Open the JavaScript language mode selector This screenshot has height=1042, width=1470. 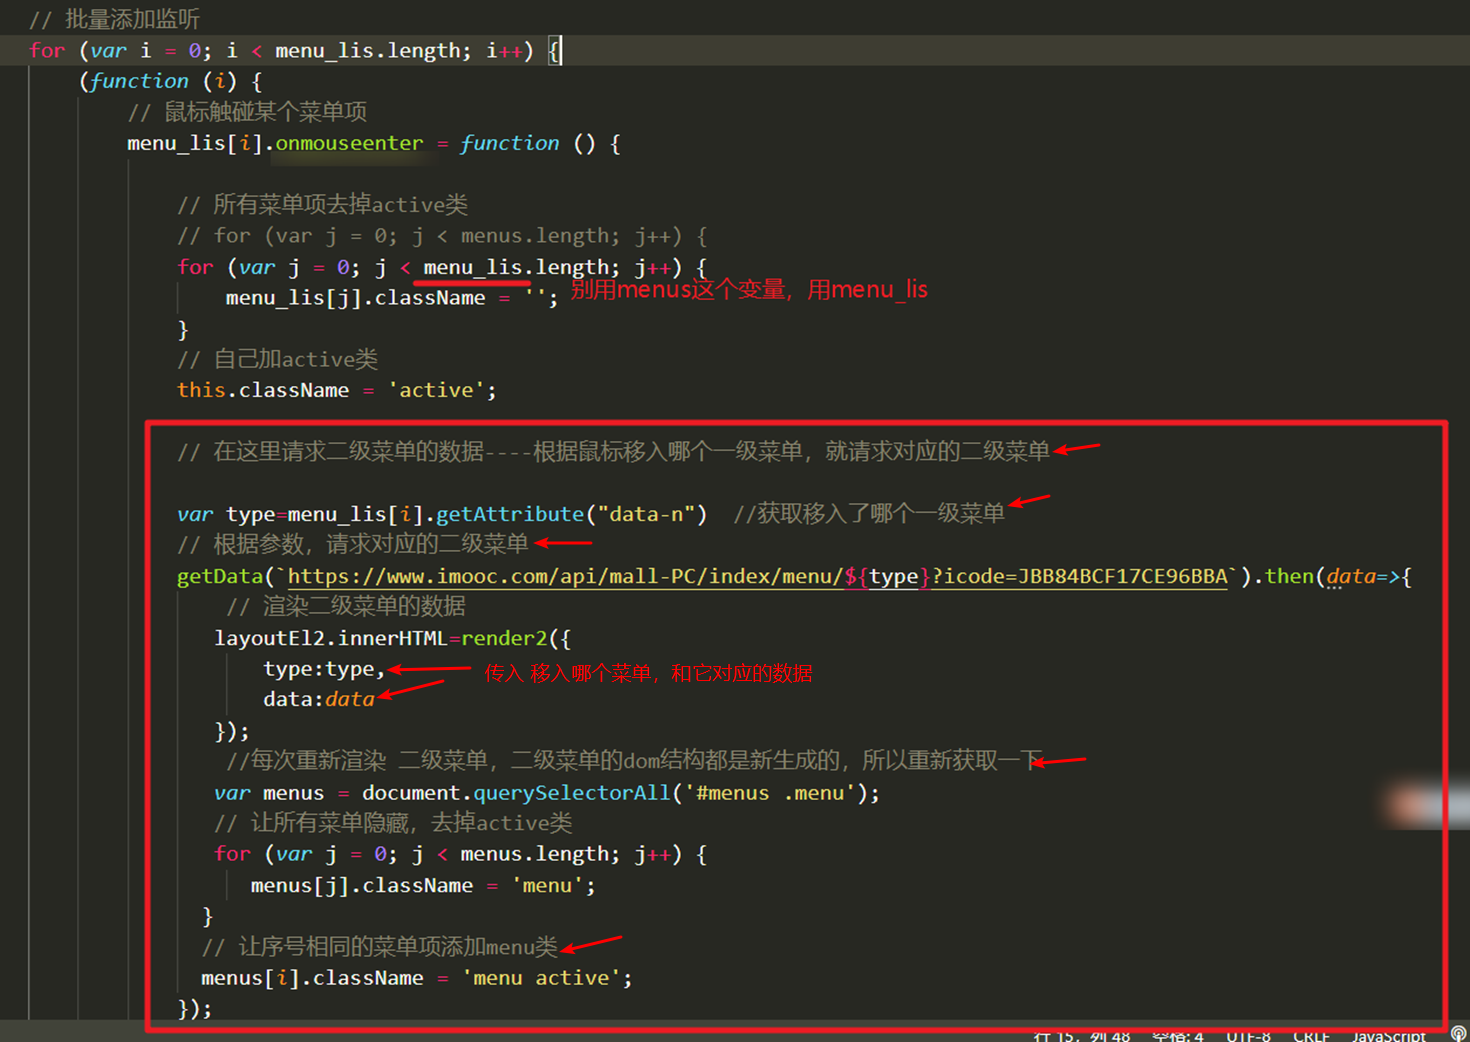click(1388, 1035)
